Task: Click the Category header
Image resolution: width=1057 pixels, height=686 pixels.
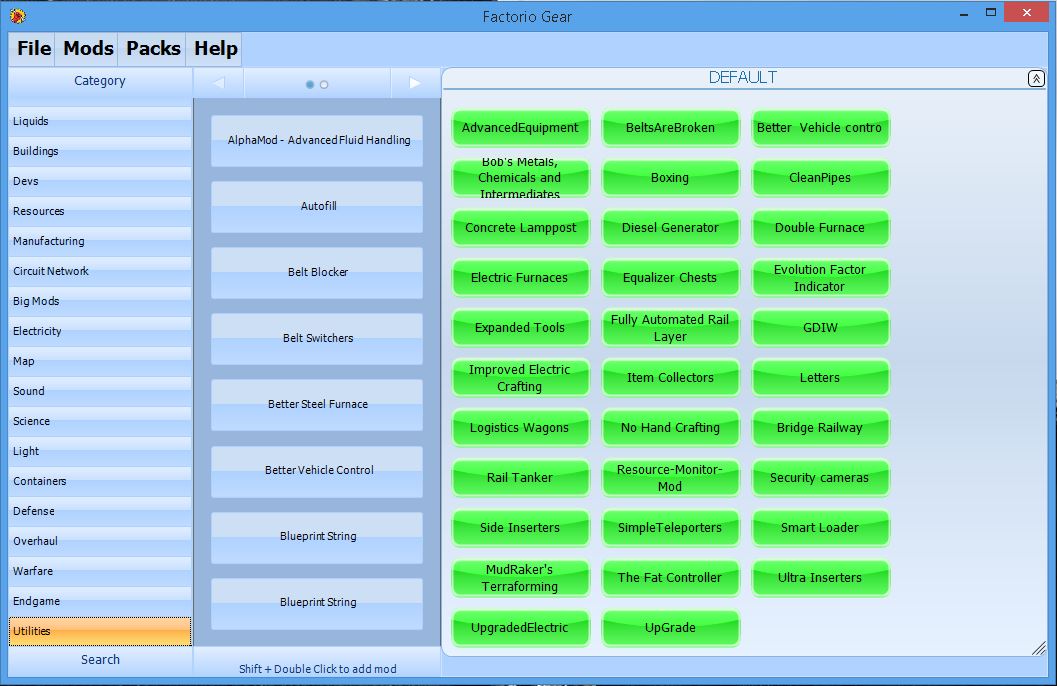Action: pos(100,81)
